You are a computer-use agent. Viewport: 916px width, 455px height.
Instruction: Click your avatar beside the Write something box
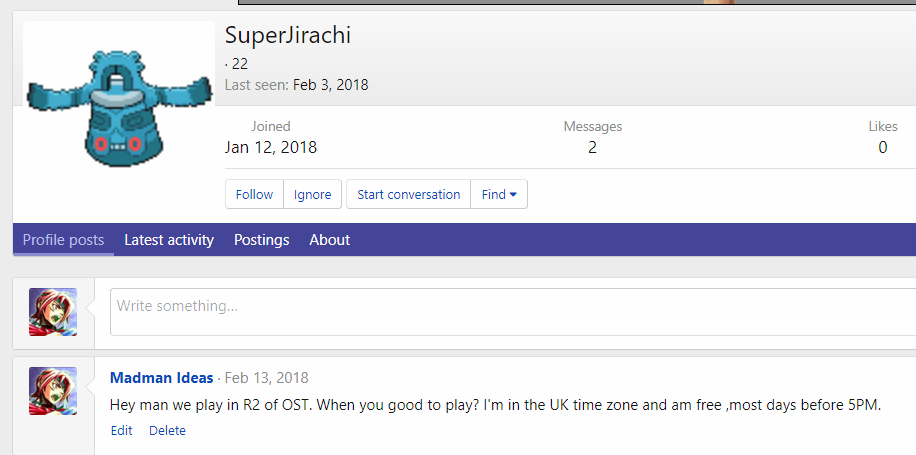[x=53, y=312]
